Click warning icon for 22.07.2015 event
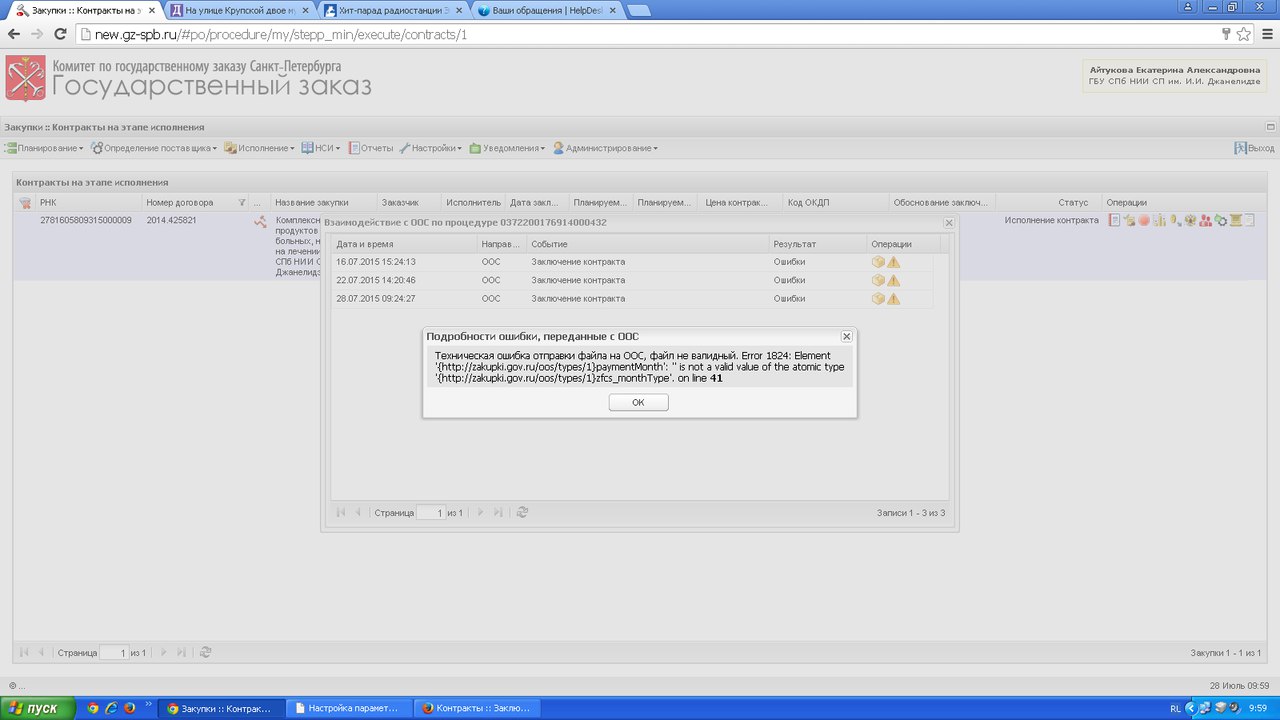The height and width of the screenshot is (720, 1280). click(x=893, y=280)
